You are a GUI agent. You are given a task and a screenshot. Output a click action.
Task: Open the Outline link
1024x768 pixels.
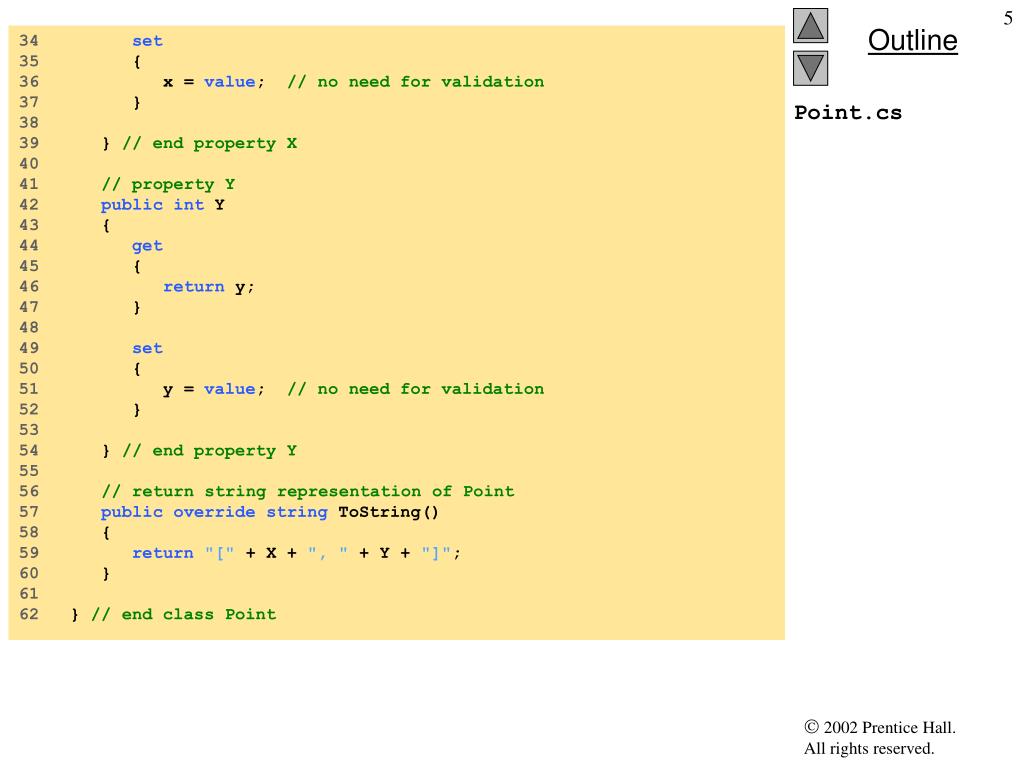pyautogui.click(x=912, y=40)
